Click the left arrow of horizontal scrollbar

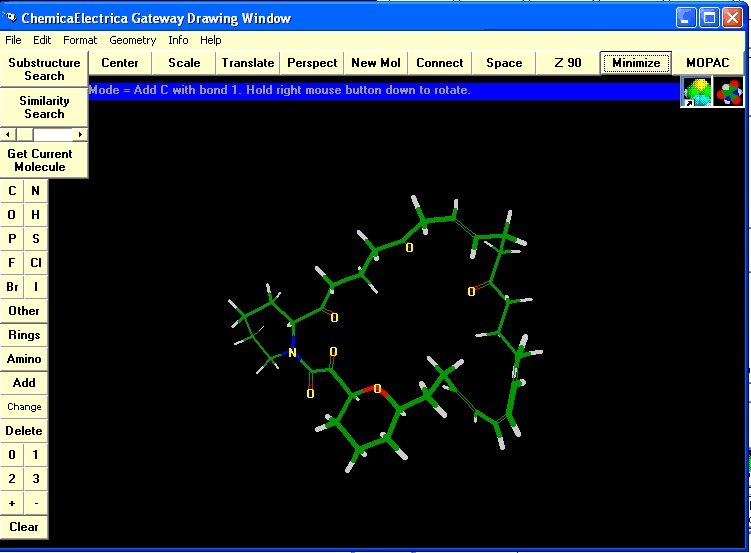[7, 135]
